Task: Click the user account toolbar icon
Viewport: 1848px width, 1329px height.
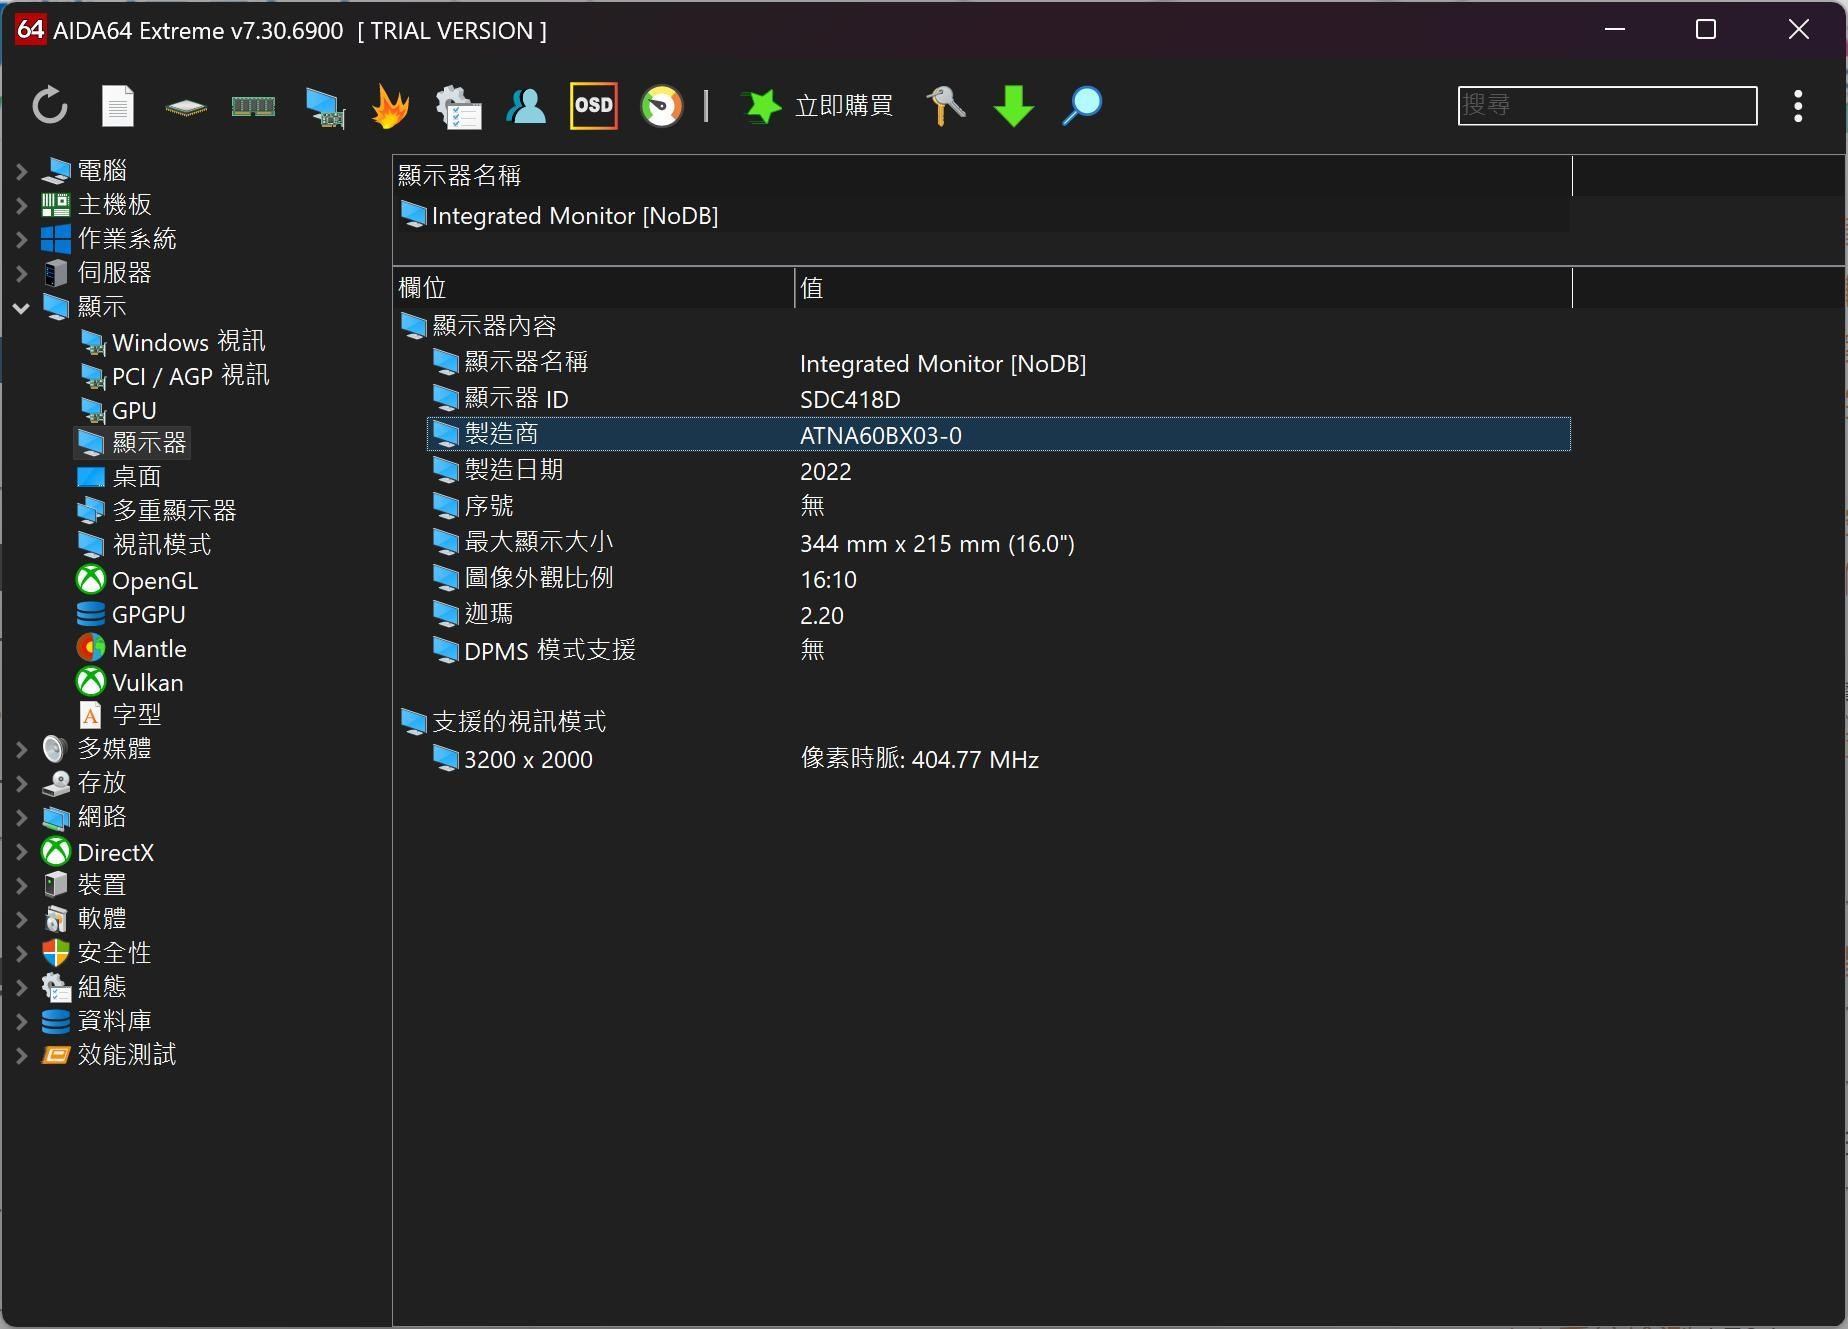Action: pyautogui.click(x=526, y=106)
